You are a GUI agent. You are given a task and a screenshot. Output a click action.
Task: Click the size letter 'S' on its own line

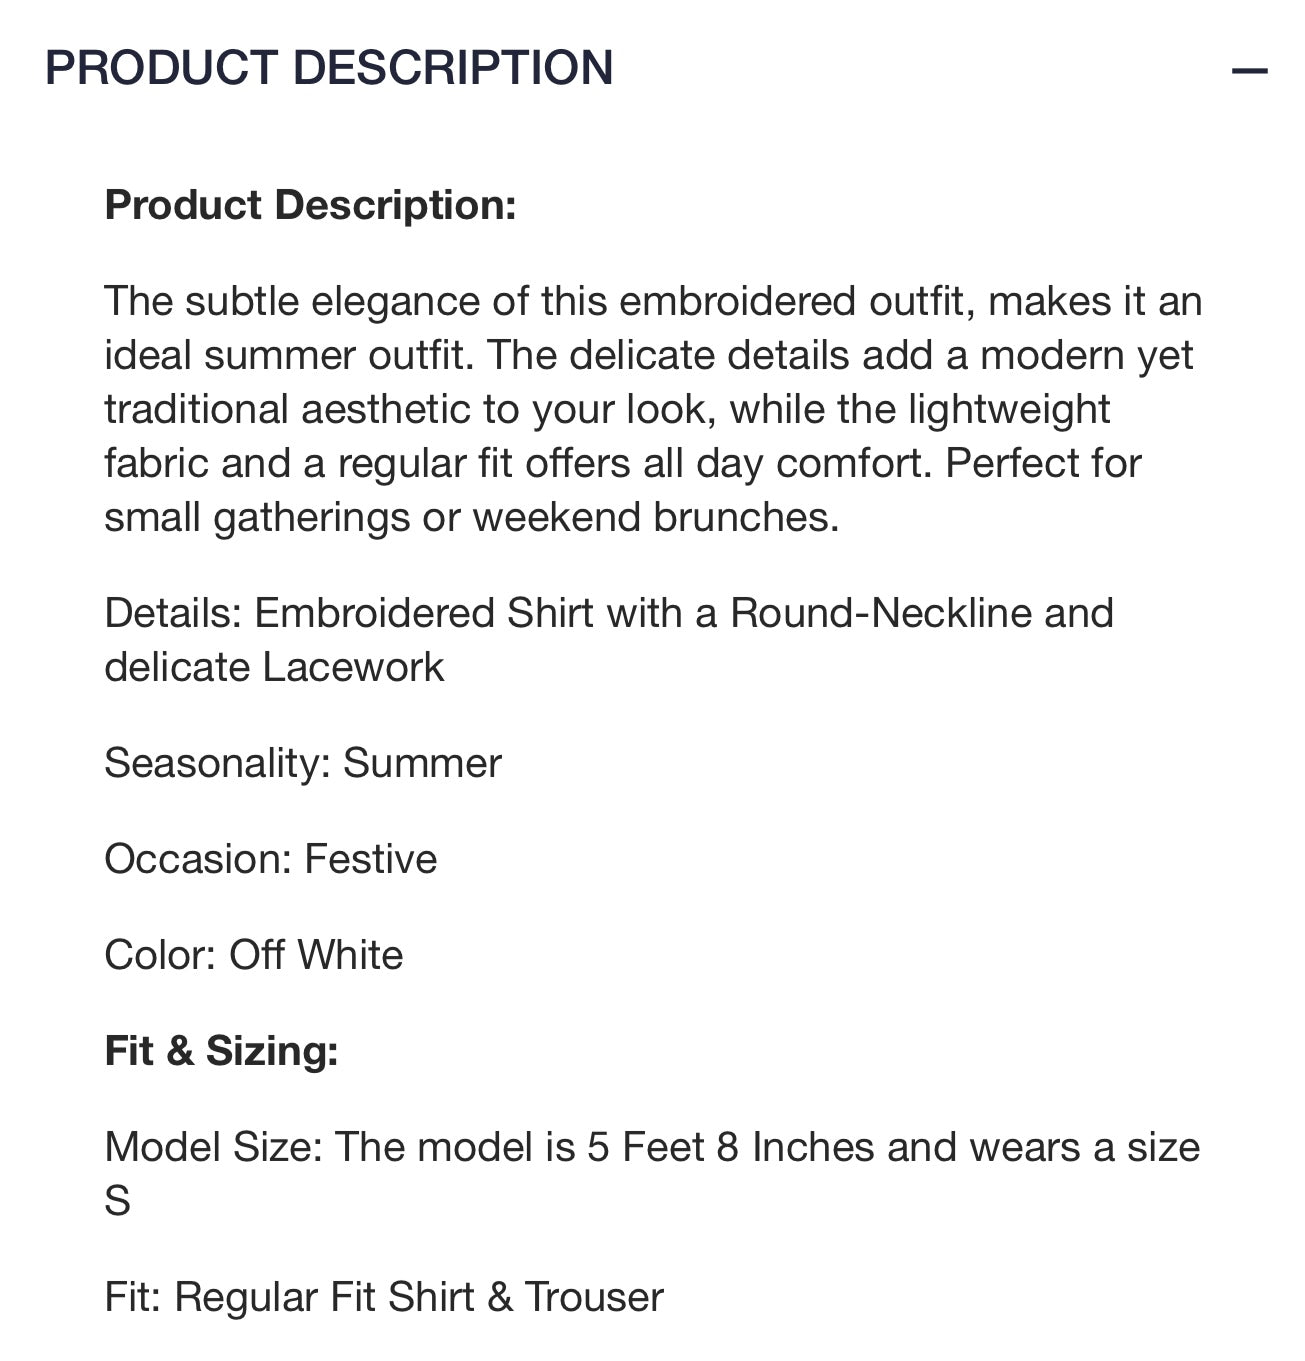point(118,1201)
